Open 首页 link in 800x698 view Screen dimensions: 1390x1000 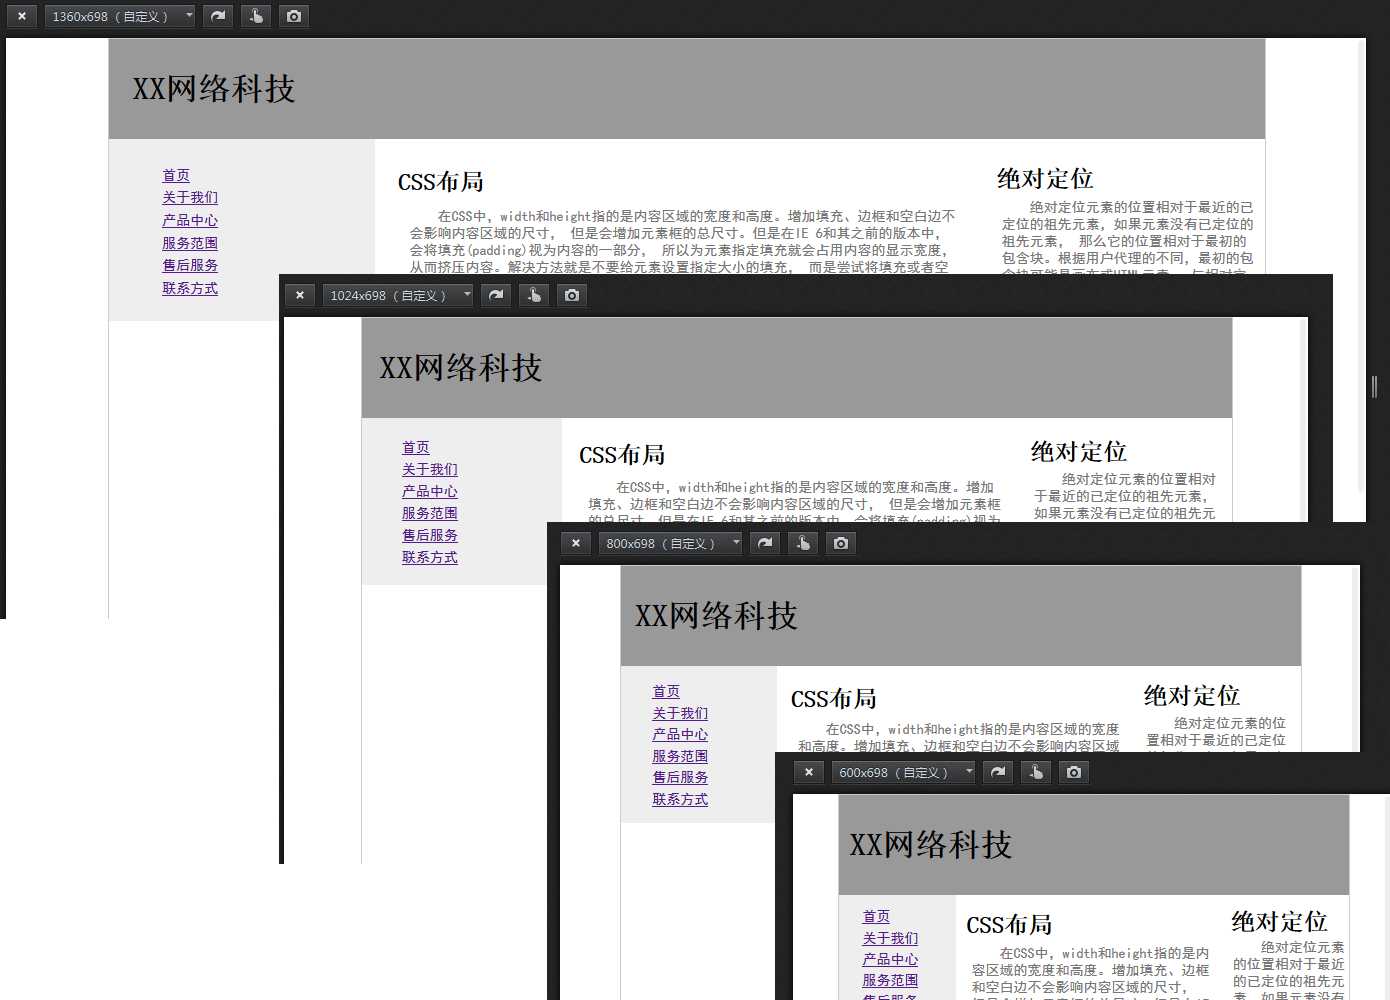pyautogui.click(x=666, y=691)
